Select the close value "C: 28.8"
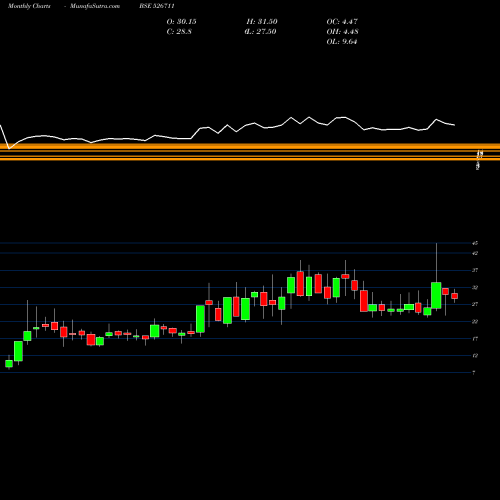The width and height of the screenshot is (500, 500). [179, 32]
